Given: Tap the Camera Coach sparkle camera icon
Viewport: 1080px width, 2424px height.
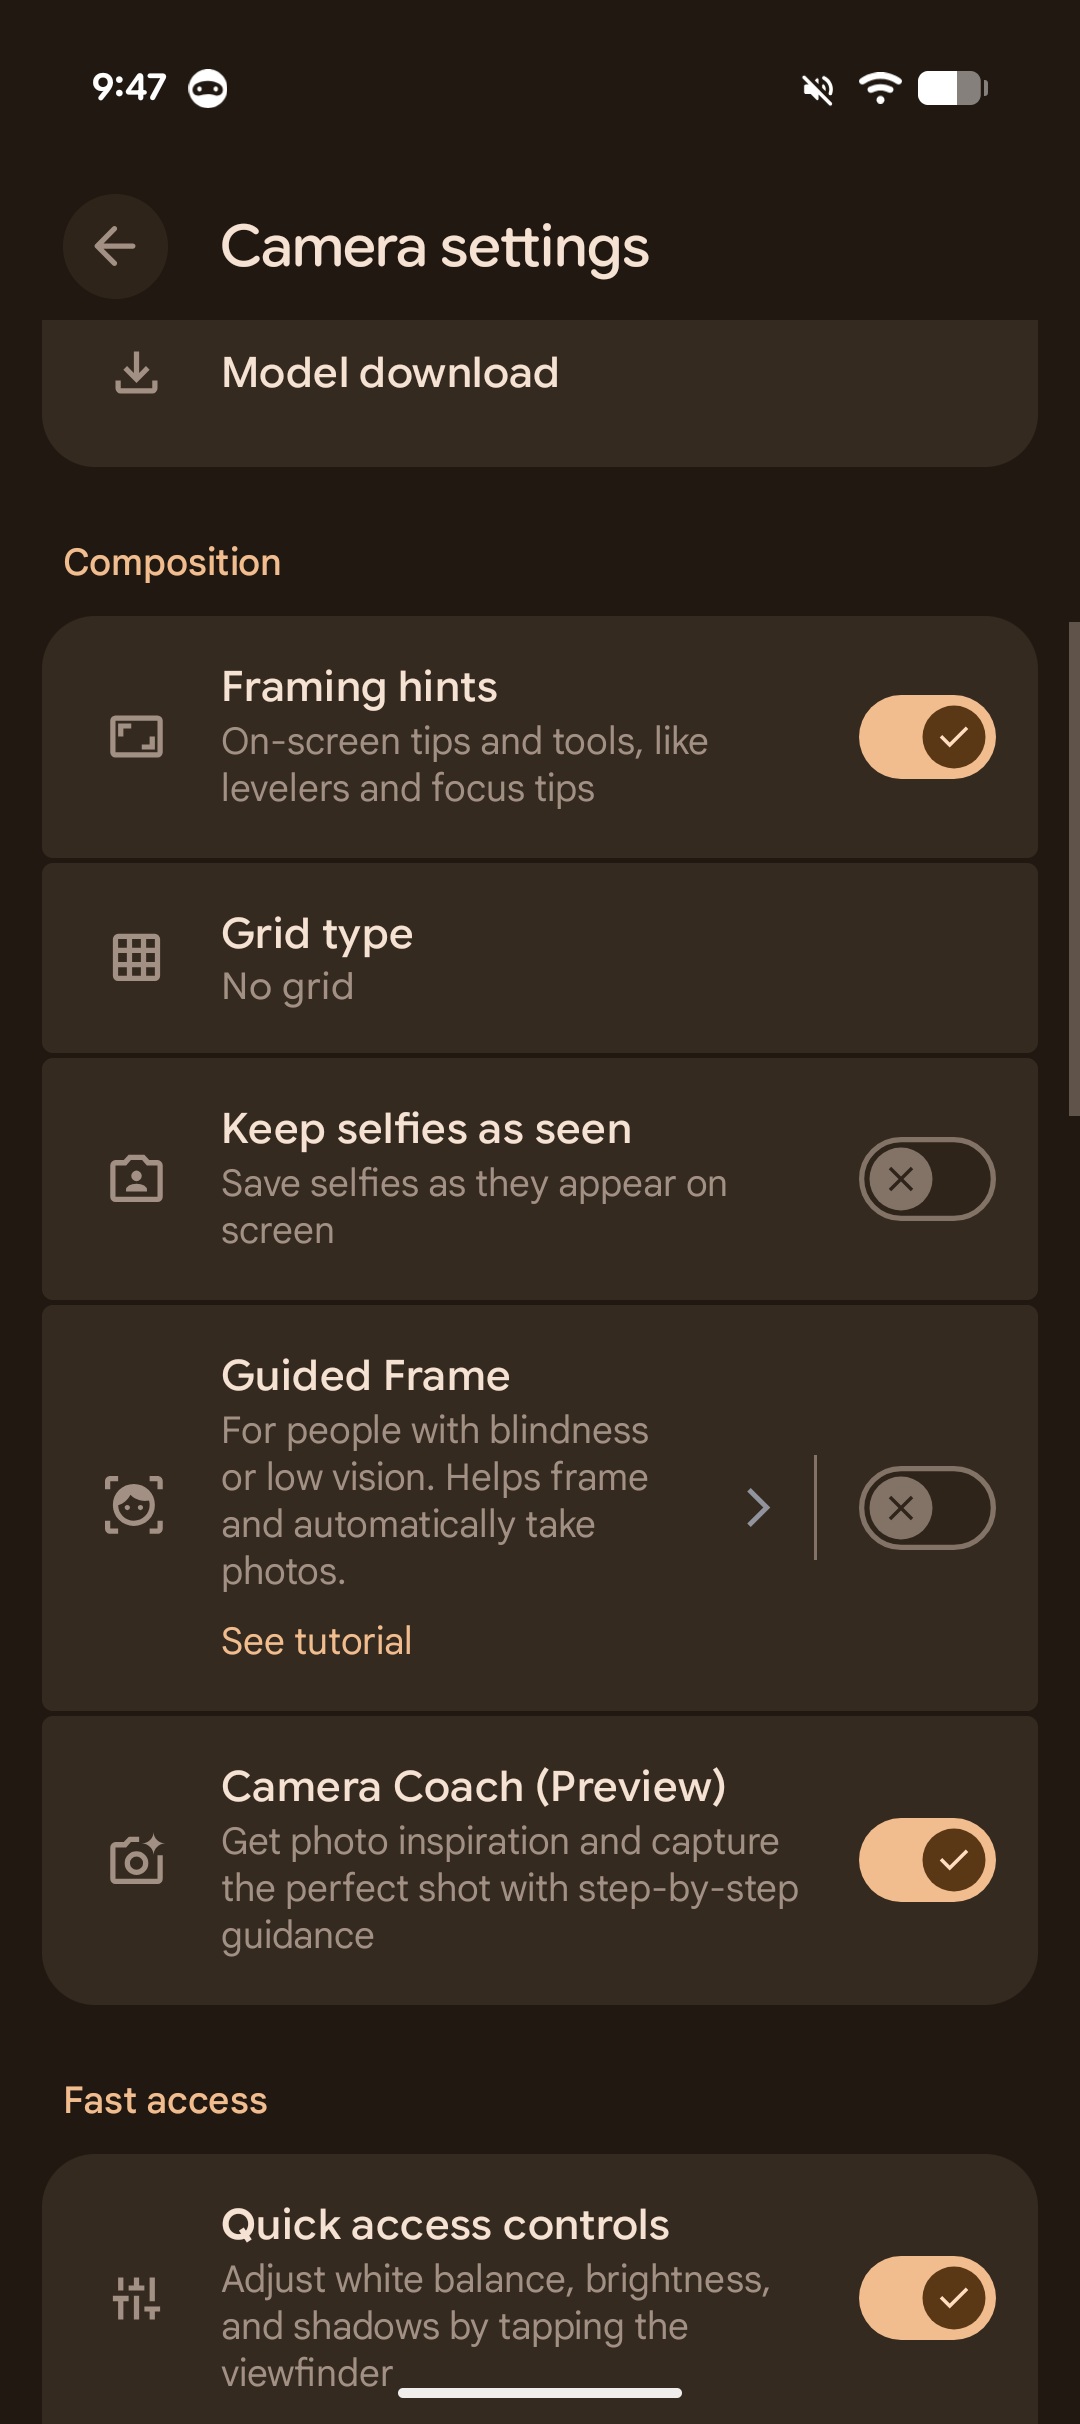Looking at the screenshot, I should (136, 1860).
